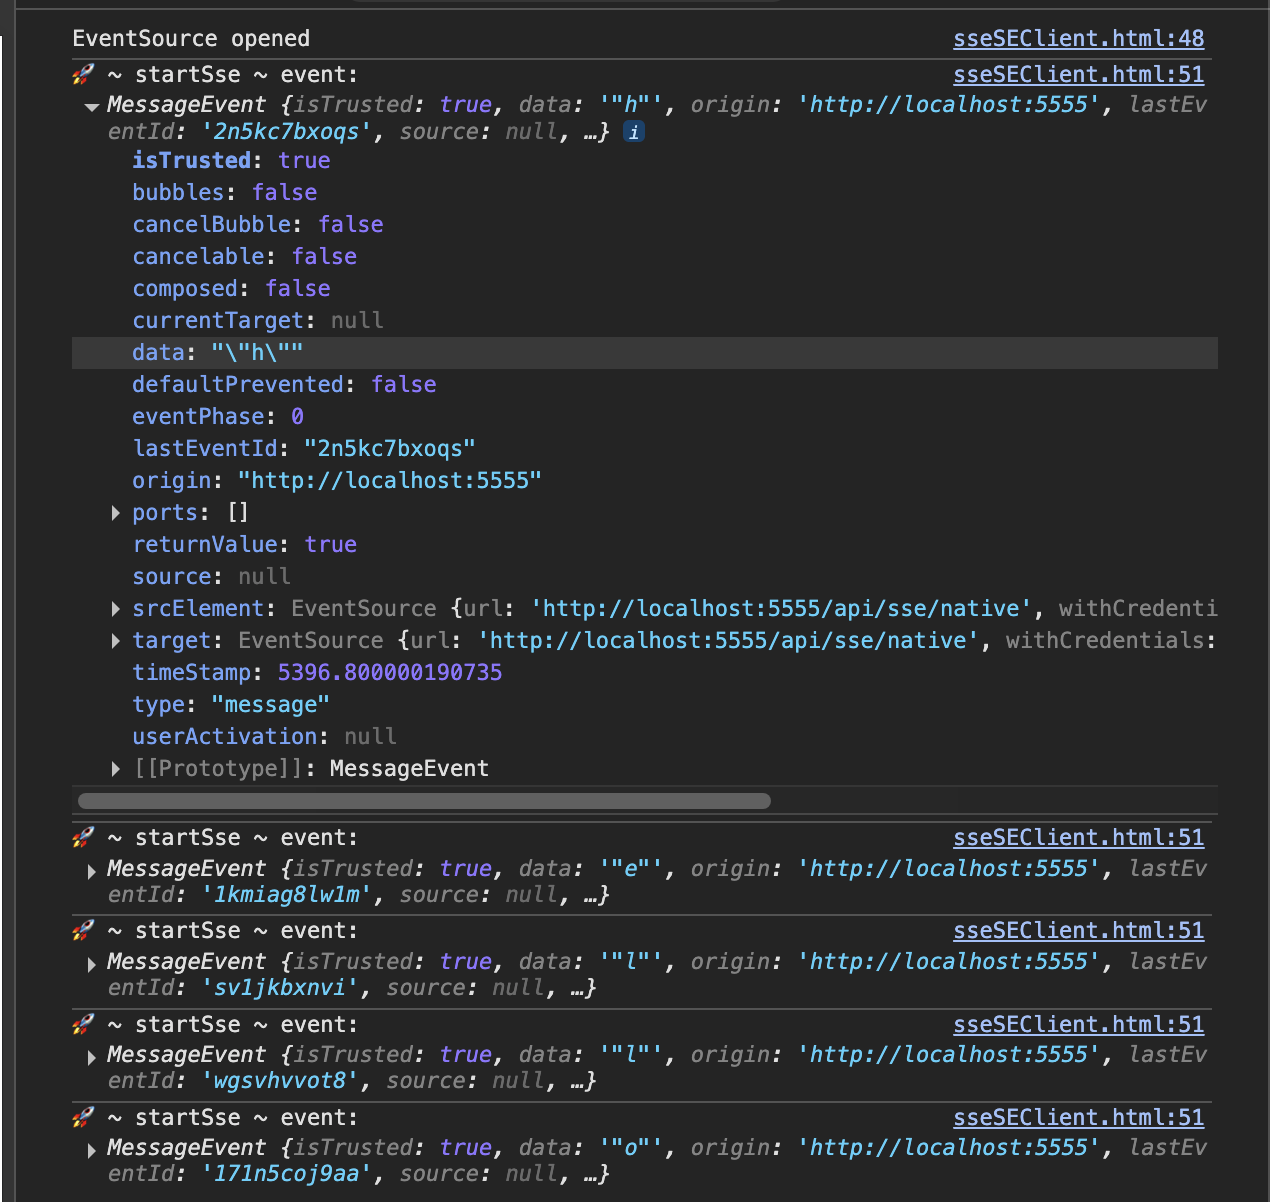Click the lastEventId value "2n5kc7bxoqs"

point(389,449)
